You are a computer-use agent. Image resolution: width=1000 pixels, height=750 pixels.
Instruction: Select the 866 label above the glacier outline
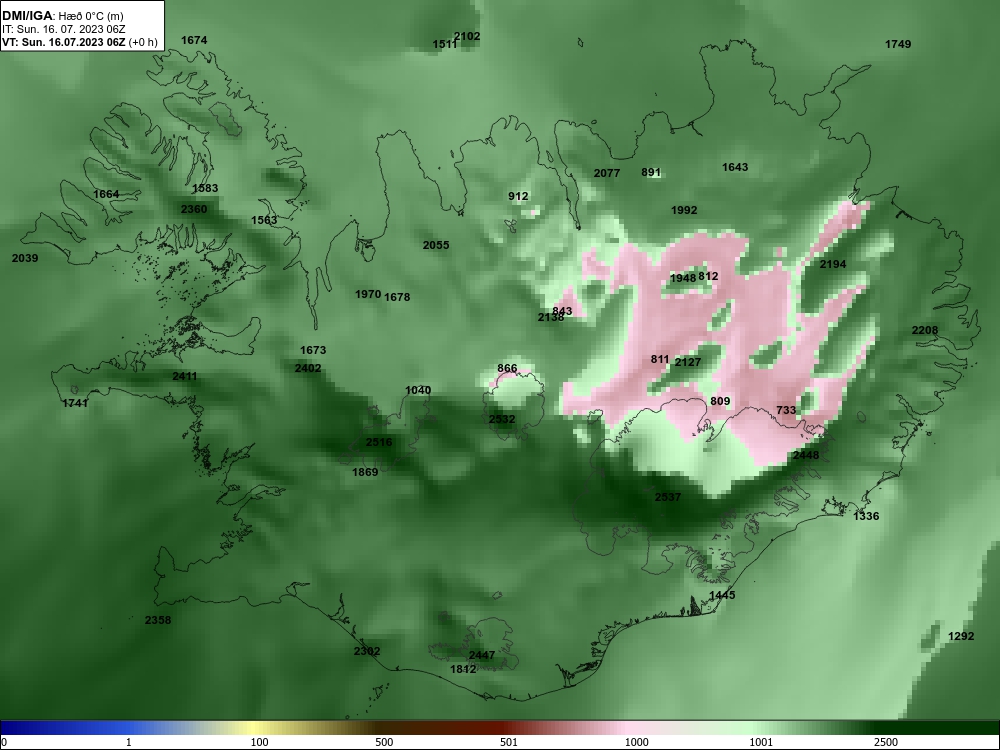[507, 369]
